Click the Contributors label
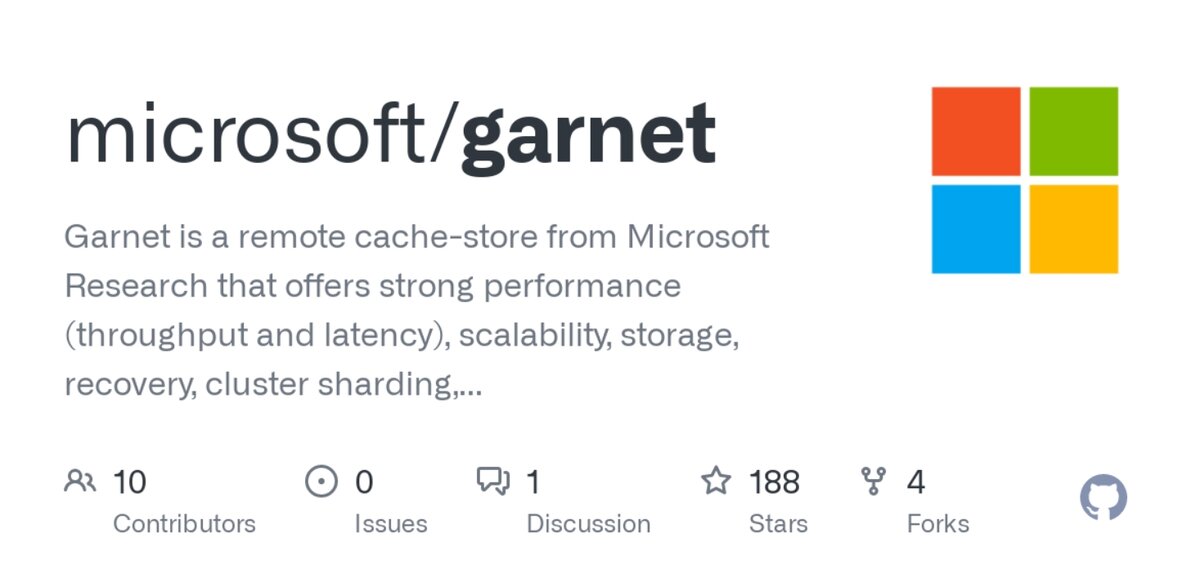The height and width of the screenshot is (570, 1200). (x=184, y=523)
